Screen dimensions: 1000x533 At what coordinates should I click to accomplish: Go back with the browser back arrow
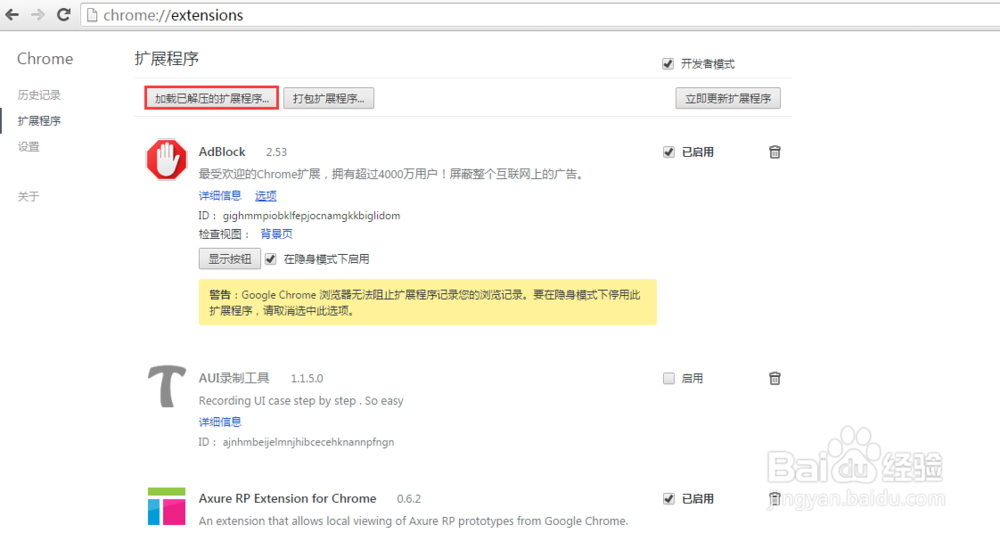click(x=11, y=14)
